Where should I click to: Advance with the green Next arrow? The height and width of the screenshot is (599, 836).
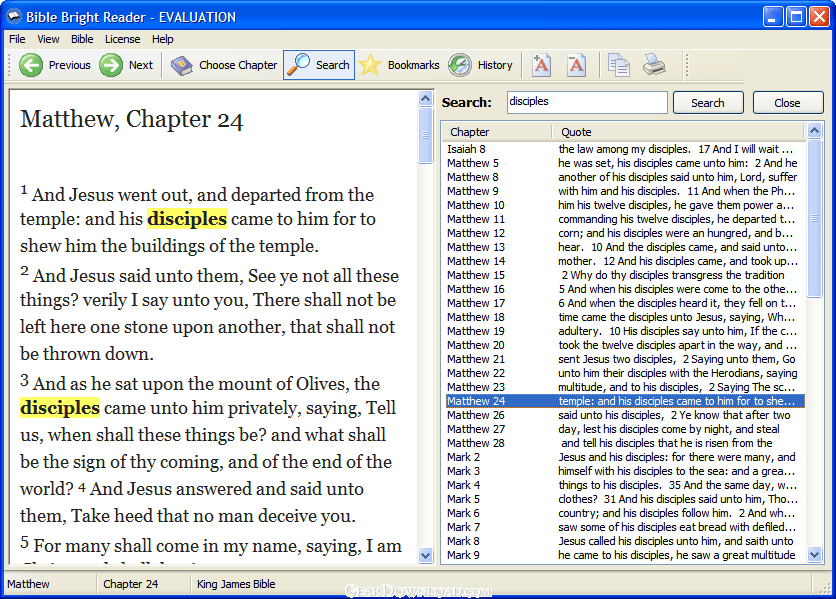[126, 65]
